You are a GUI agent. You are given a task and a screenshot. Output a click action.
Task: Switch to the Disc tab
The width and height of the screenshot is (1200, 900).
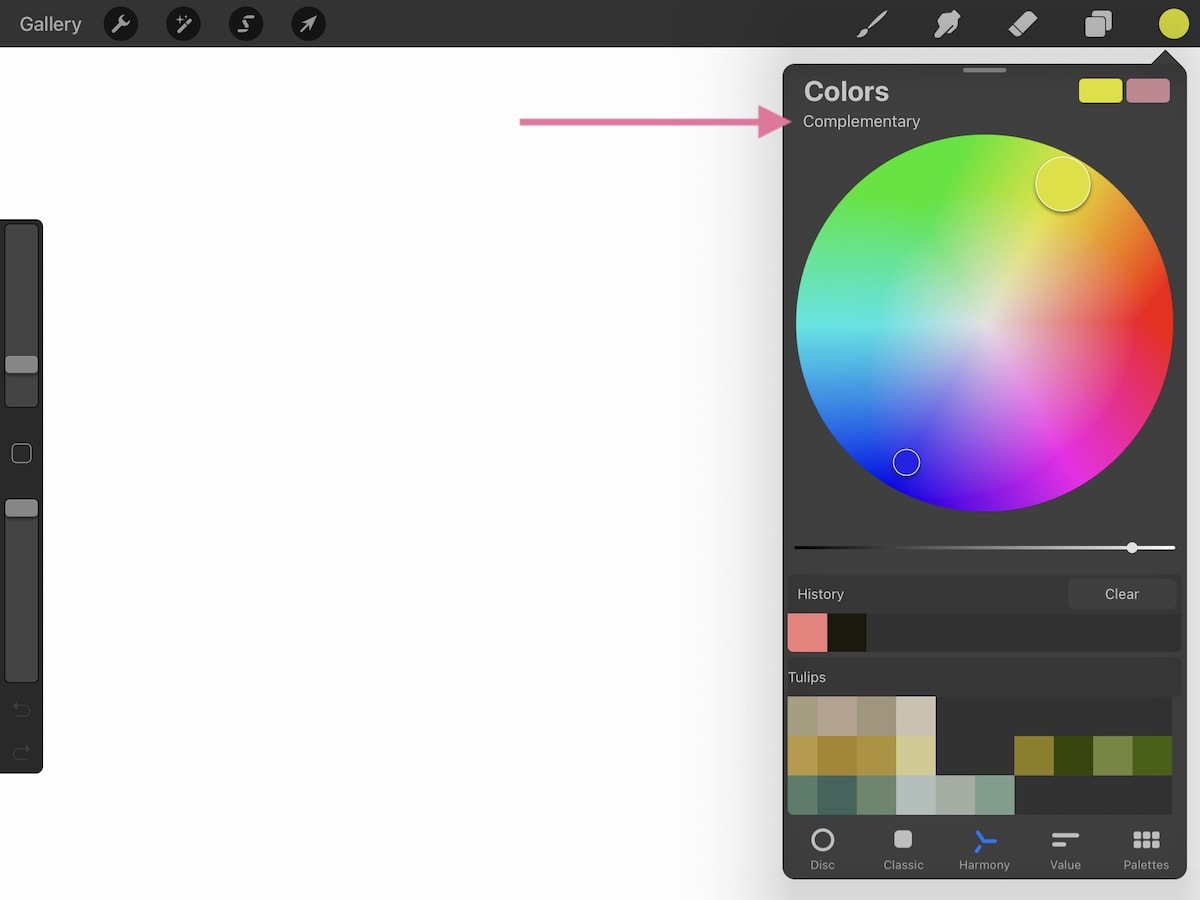click(x=822, y=849)
